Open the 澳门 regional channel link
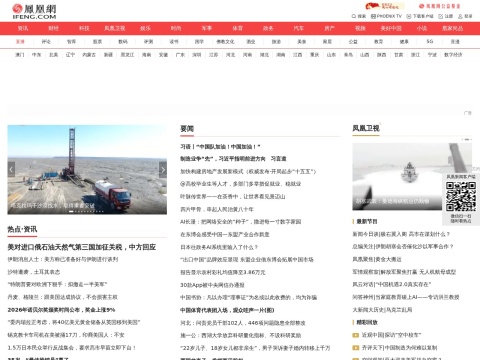480x360 pixels. coord(20,55)
